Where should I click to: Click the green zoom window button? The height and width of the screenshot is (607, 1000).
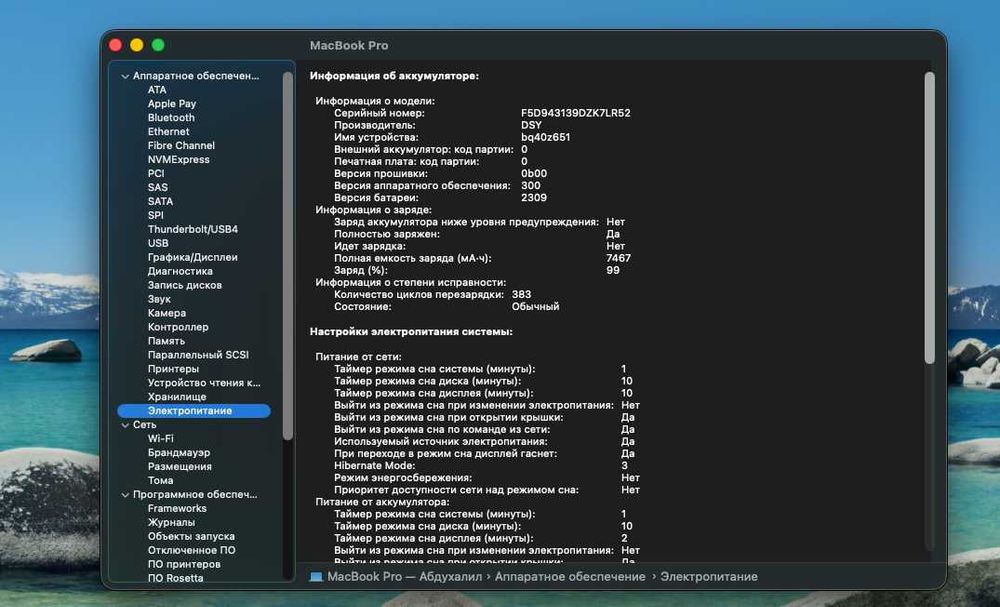click(158, 45)
